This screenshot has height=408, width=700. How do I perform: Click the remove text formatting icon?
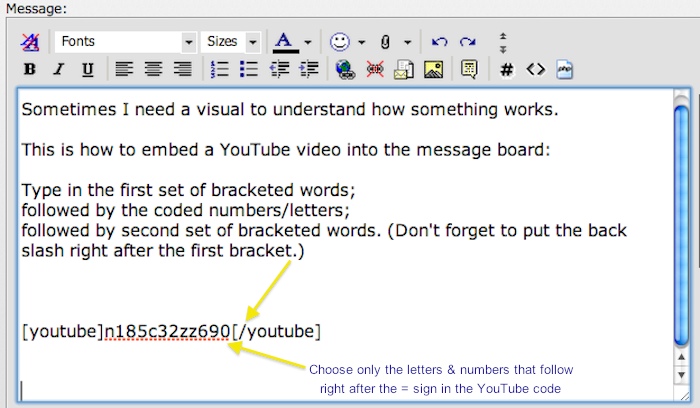[x=30, y=42]
